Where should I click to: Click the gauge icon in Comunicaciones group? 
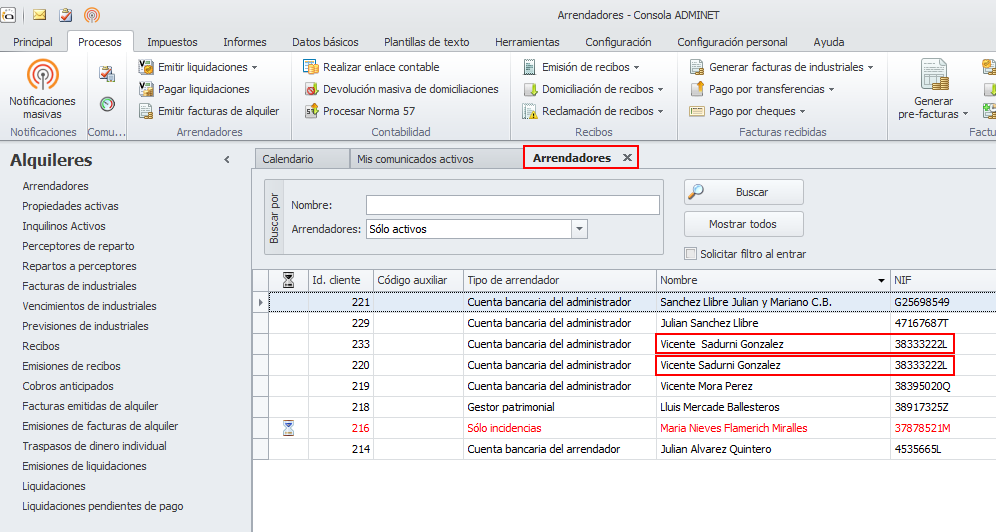pyautogui.click(x=107, y=104)
